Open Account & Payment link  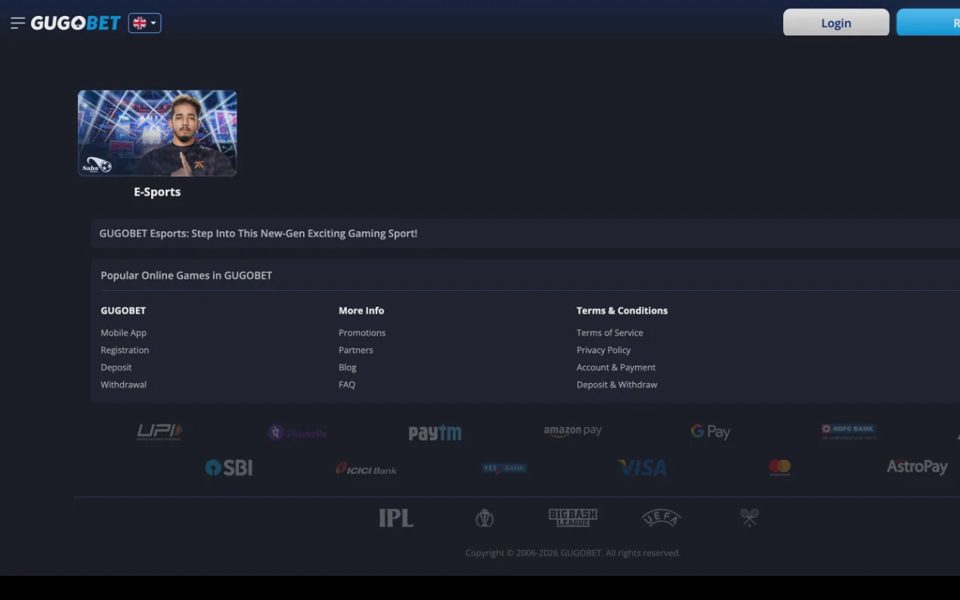[x=616, y=367]
